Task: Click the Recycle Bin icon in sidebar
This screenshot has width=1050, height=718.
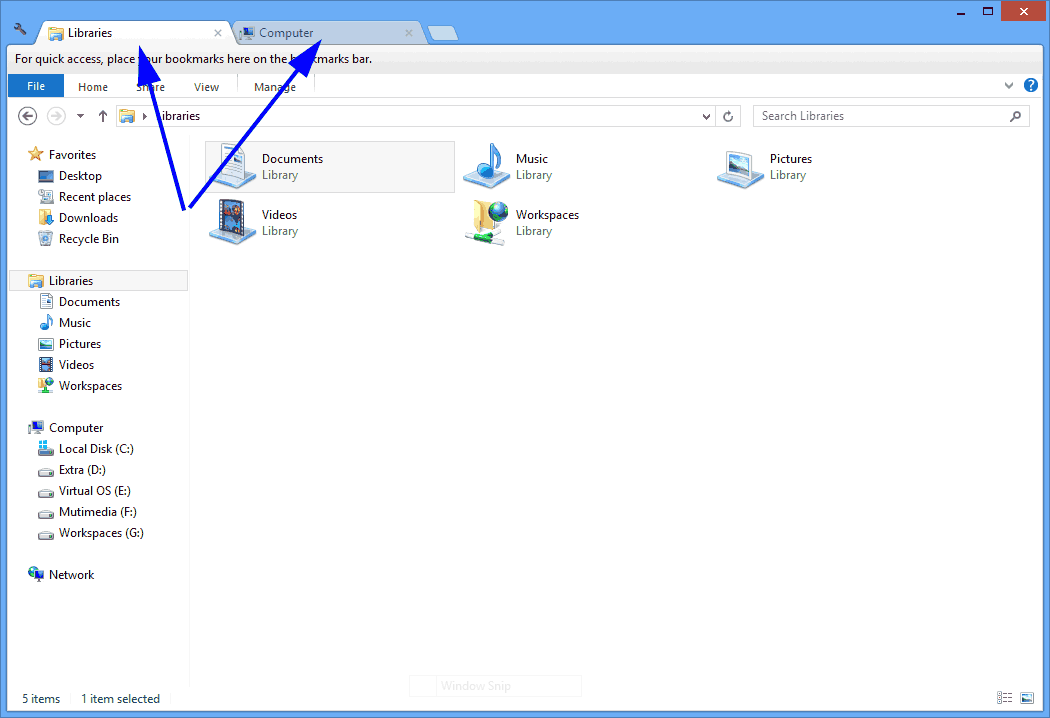Action: coord(46,238)
